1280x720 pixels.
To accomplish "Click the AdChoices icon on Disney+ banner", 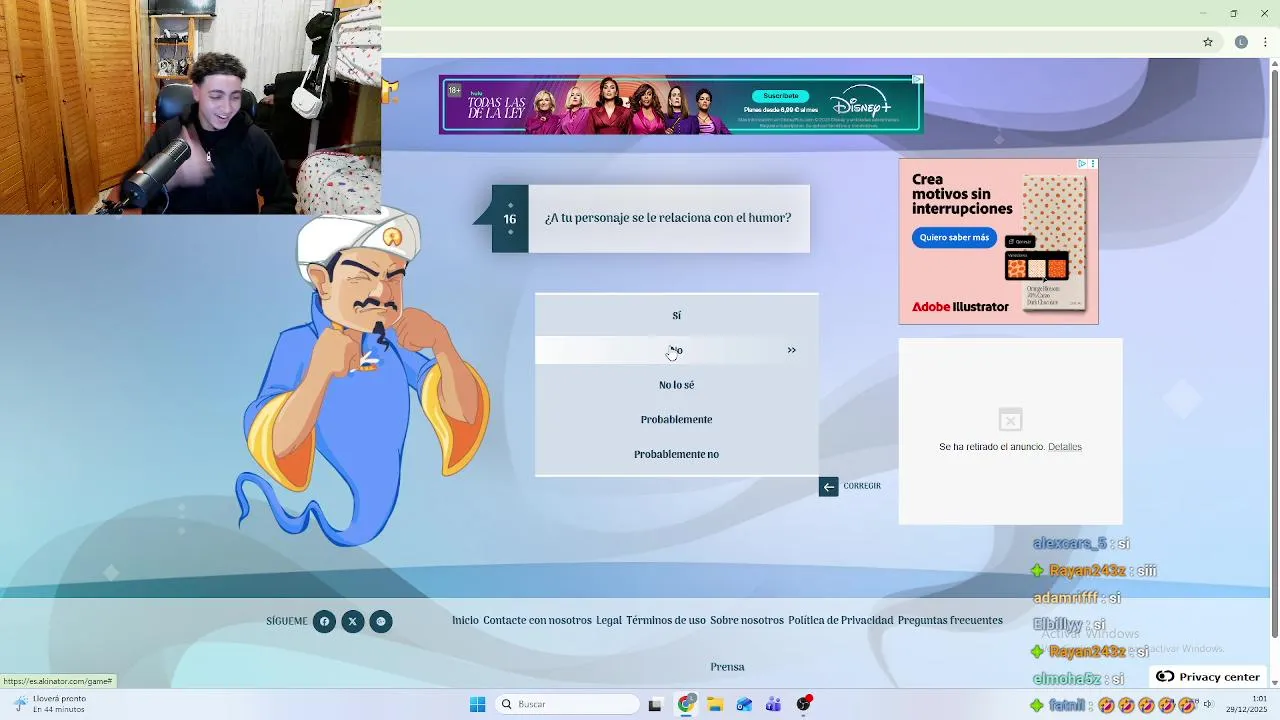I will [x=917, y=79].
